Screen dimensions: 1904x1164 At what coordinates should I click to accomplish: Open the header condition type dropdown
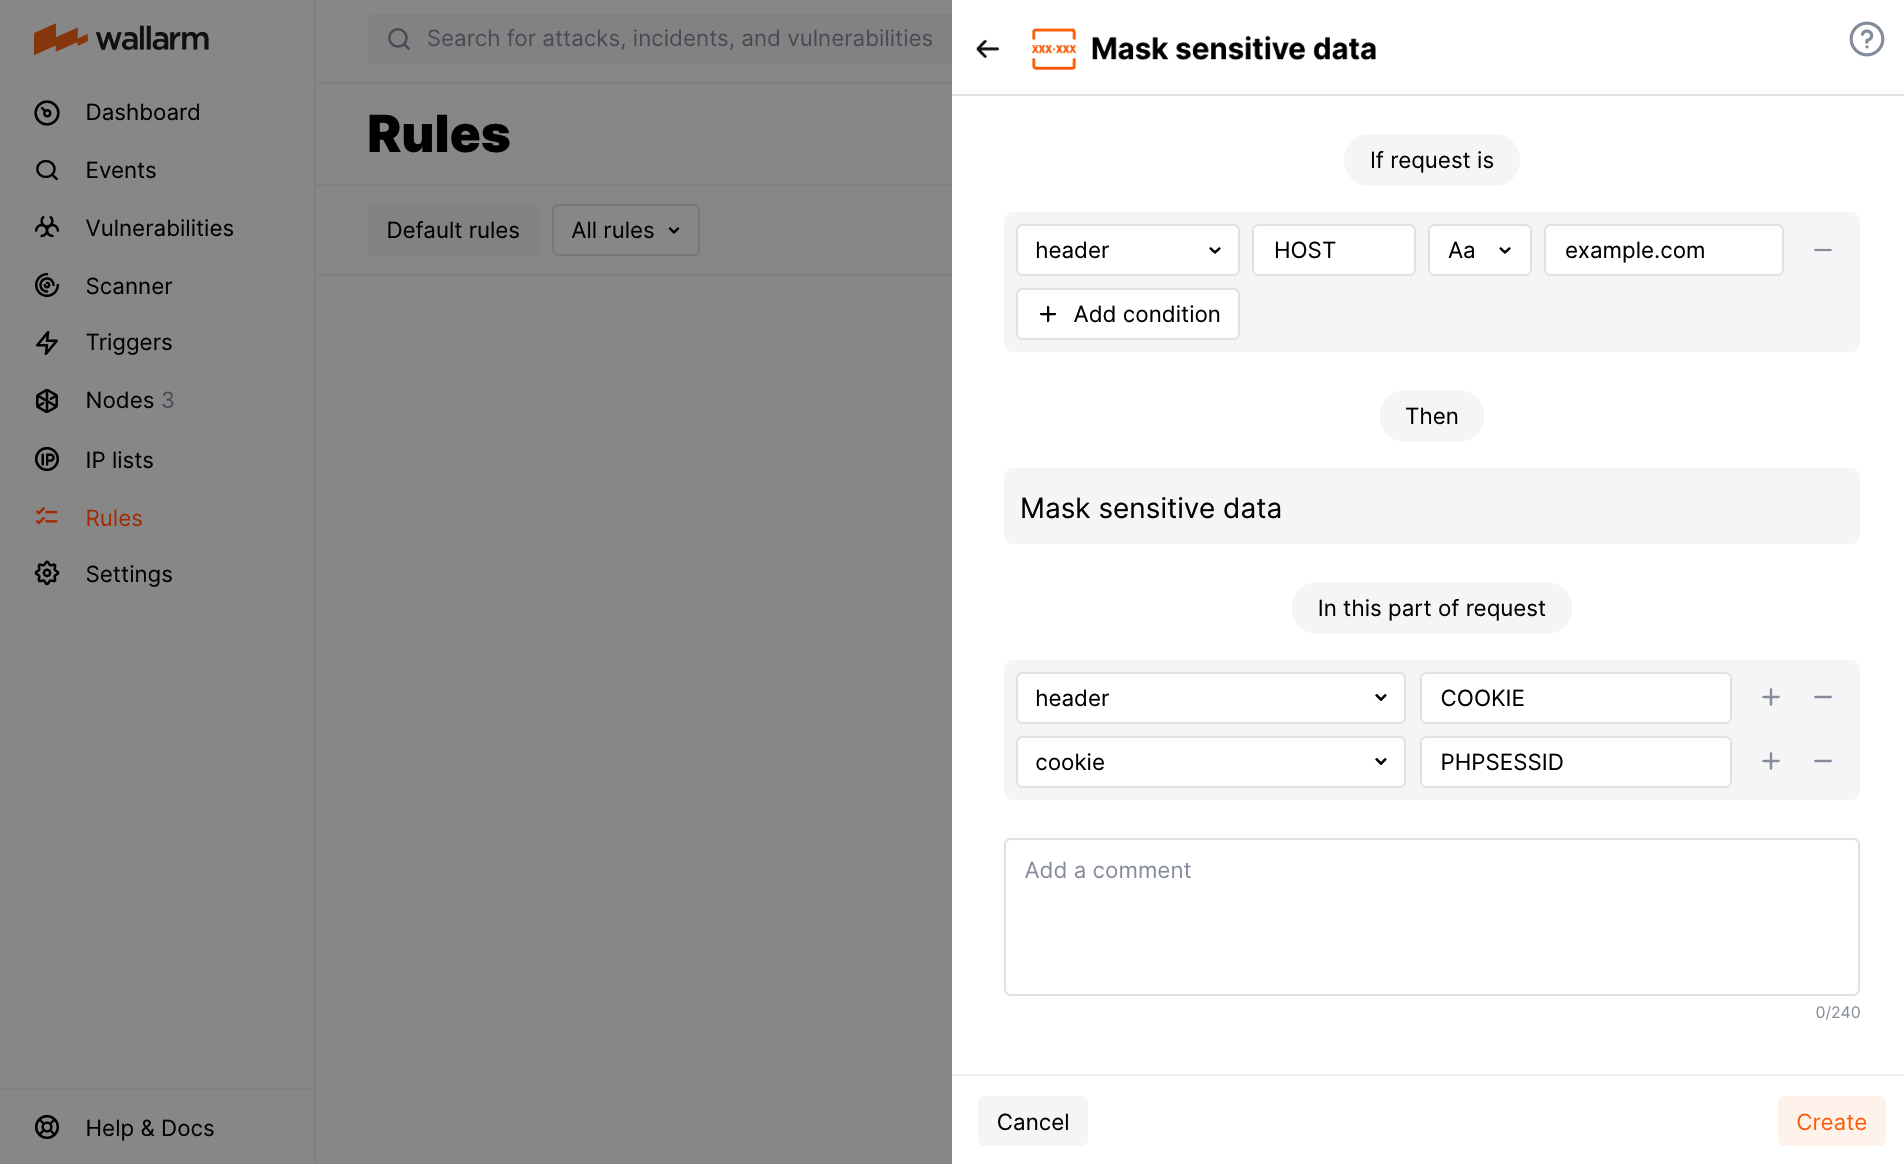[x=1127, y=250]
